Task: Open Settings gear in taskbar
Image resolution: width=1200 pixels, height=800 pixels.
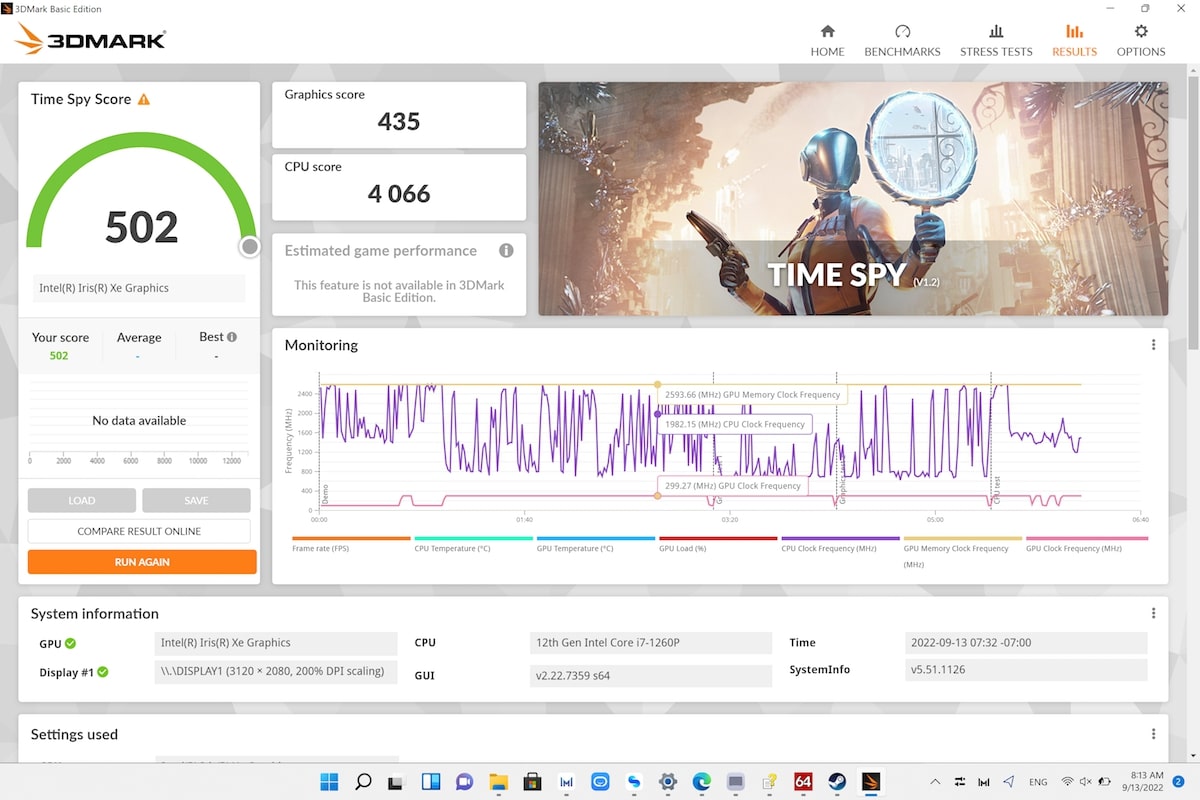Action: 667,781
